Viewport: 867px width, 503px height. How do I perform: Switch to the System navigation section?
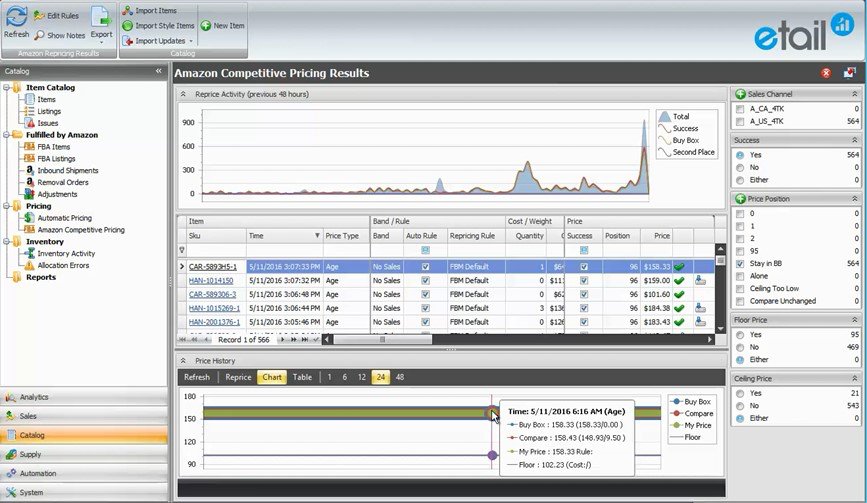[84, 492]
